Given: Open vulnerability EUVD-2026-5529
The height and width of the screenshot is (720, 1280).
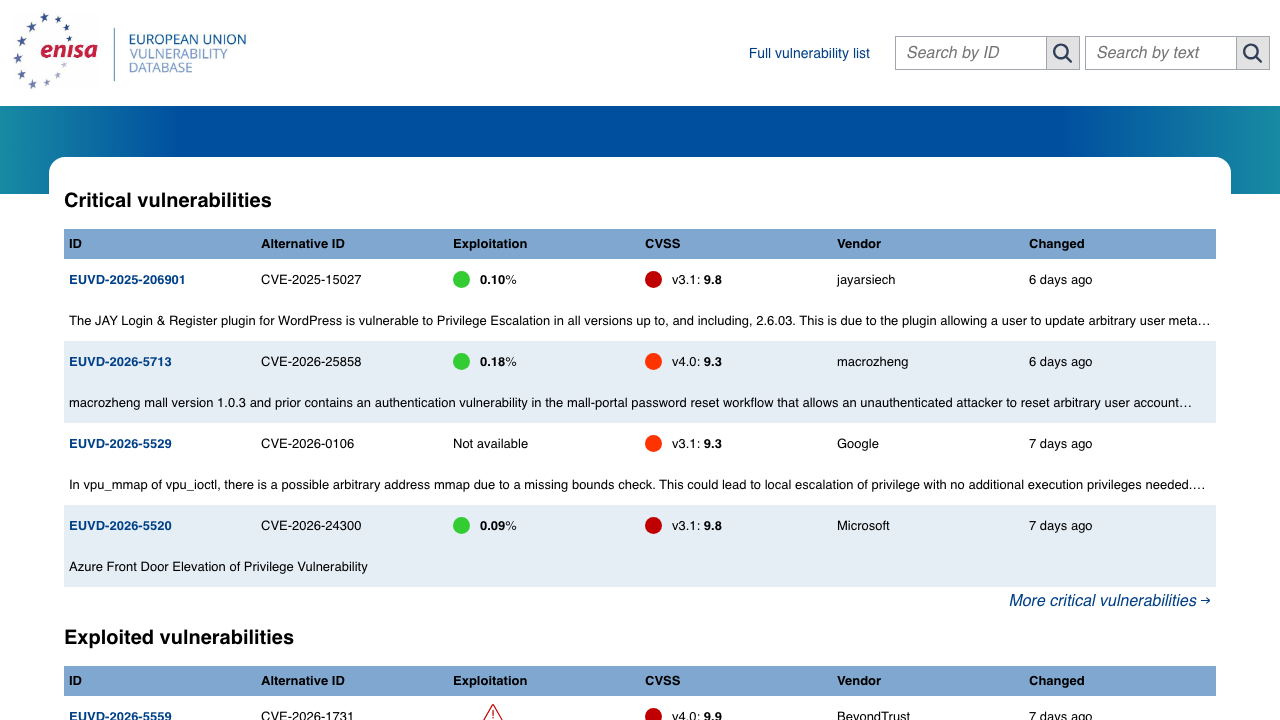Looking at the screenshot, I should [x=120, y=444].
